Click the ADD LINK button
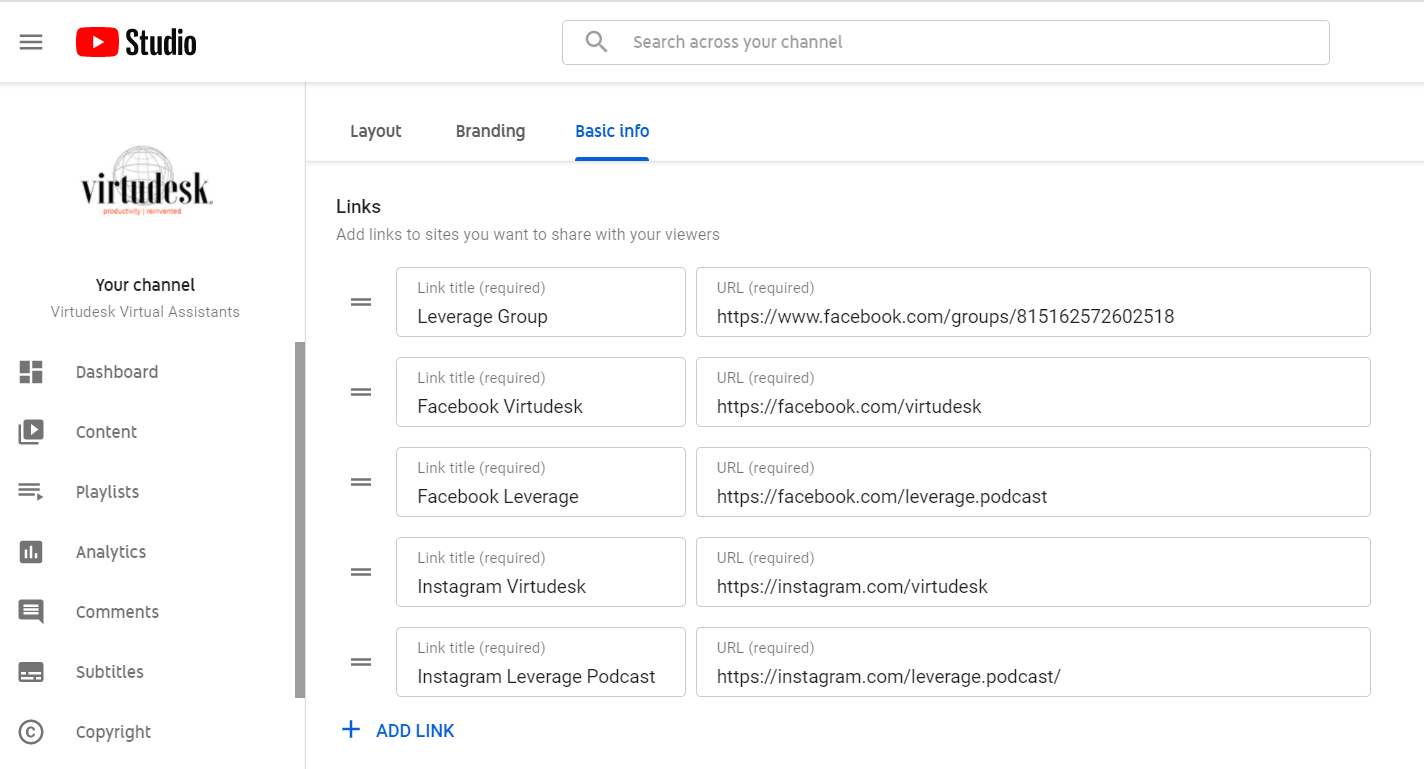The width and height of the screenshot is (1424, 769). point(398,731)
